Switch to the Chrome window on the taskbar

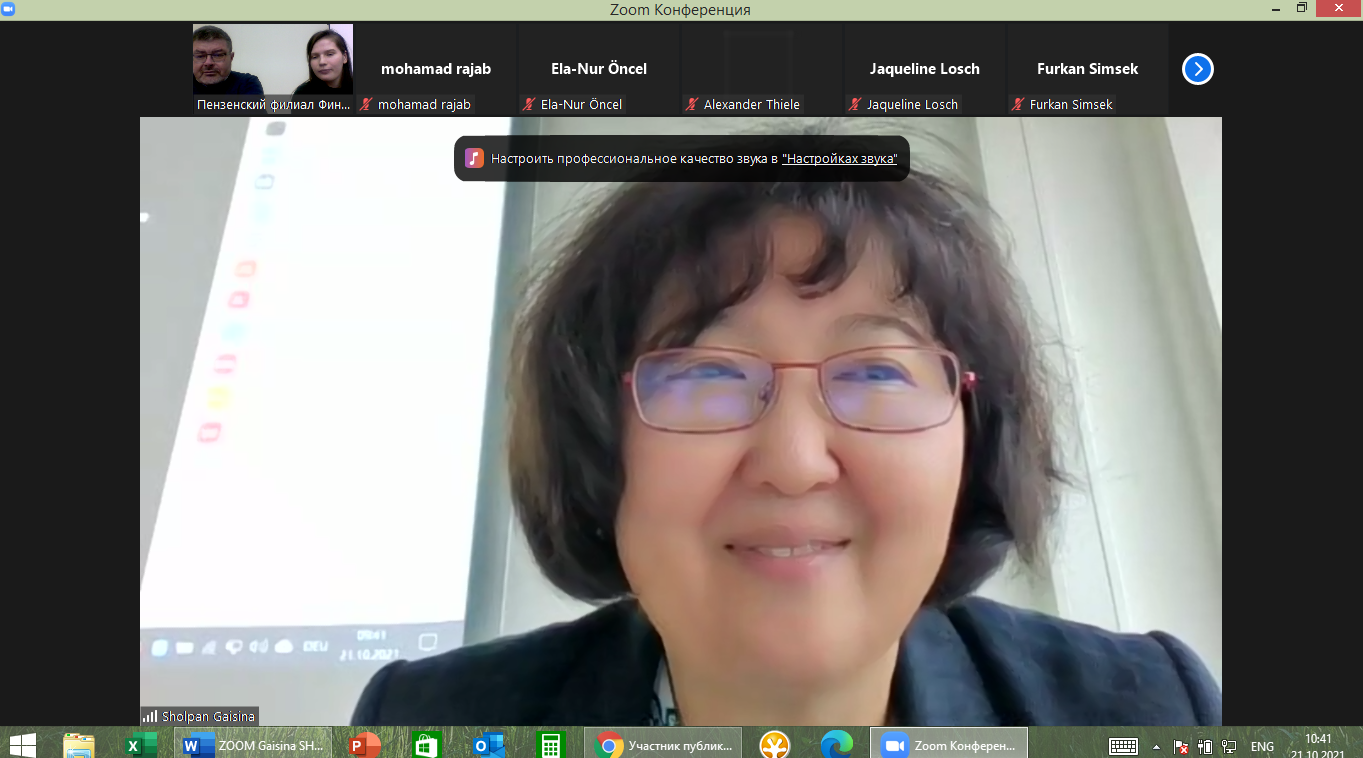(x=663, y=745)
